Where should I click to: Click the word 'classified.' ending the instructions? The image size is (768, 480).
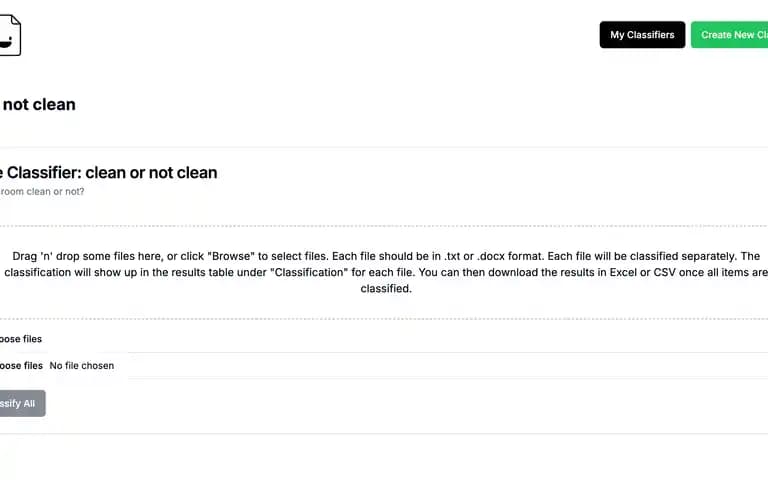pos(386,288)
